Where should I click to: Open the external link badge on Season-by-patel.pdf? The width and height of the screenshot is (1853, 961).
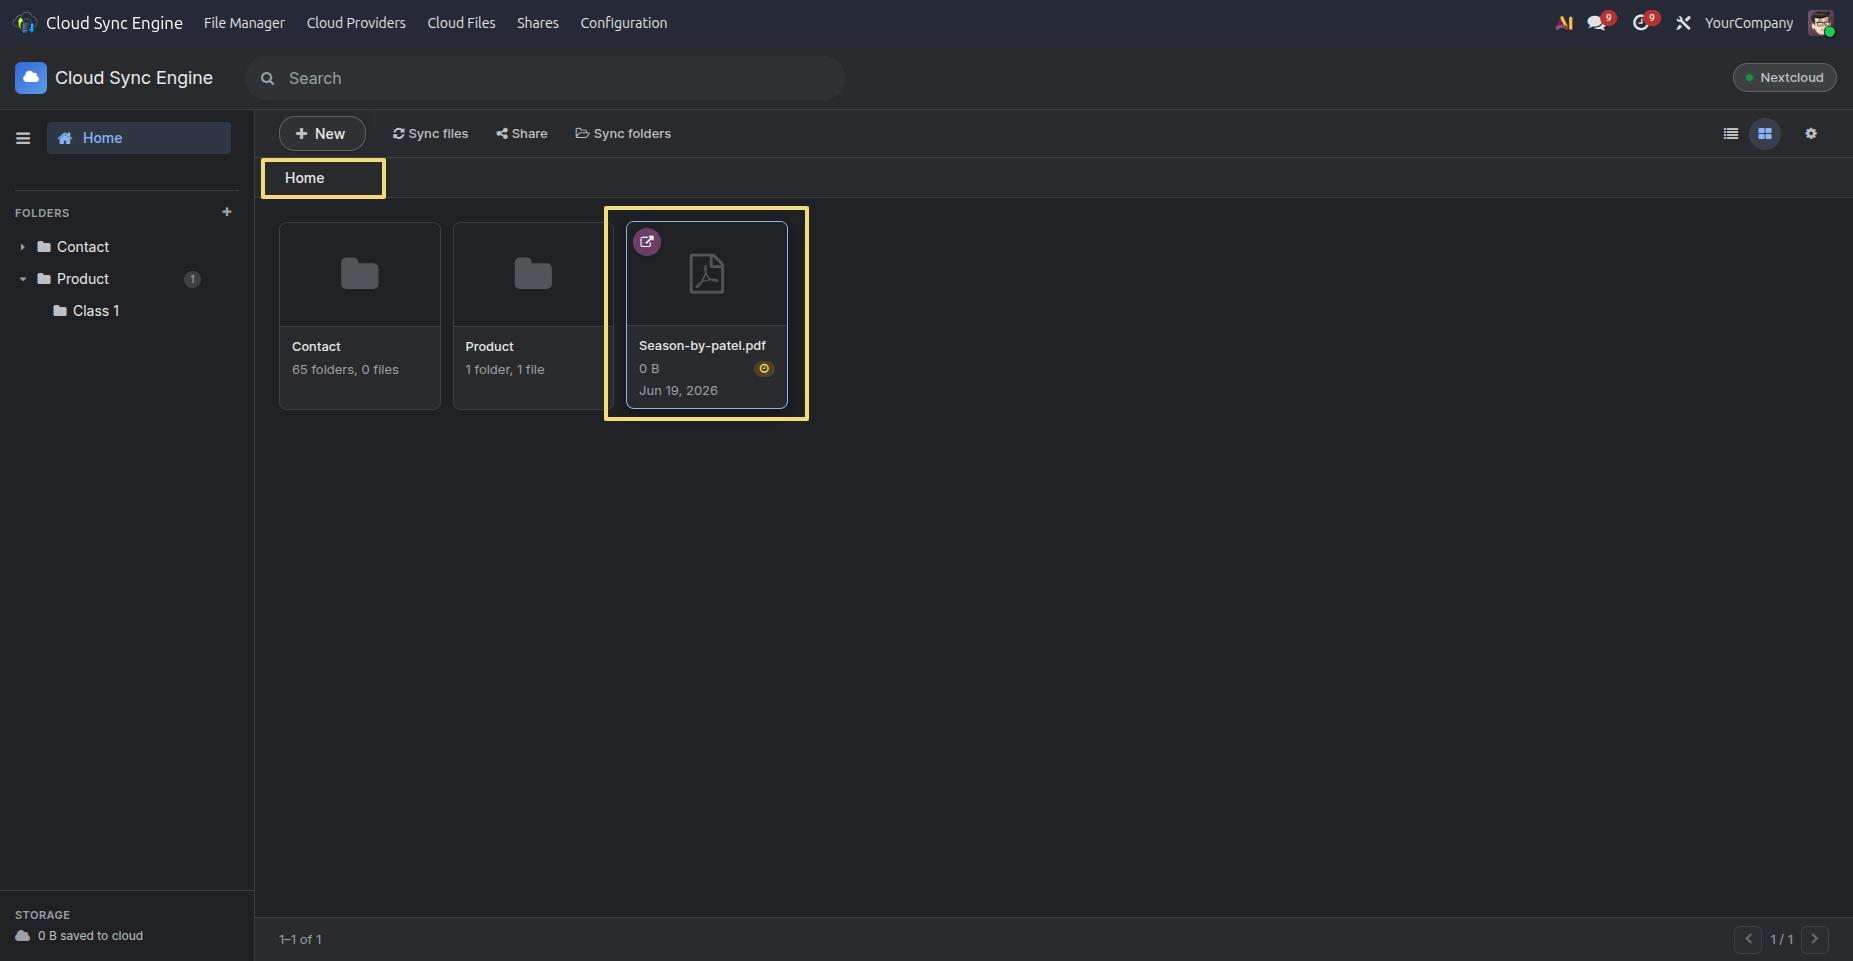point(647,242)
